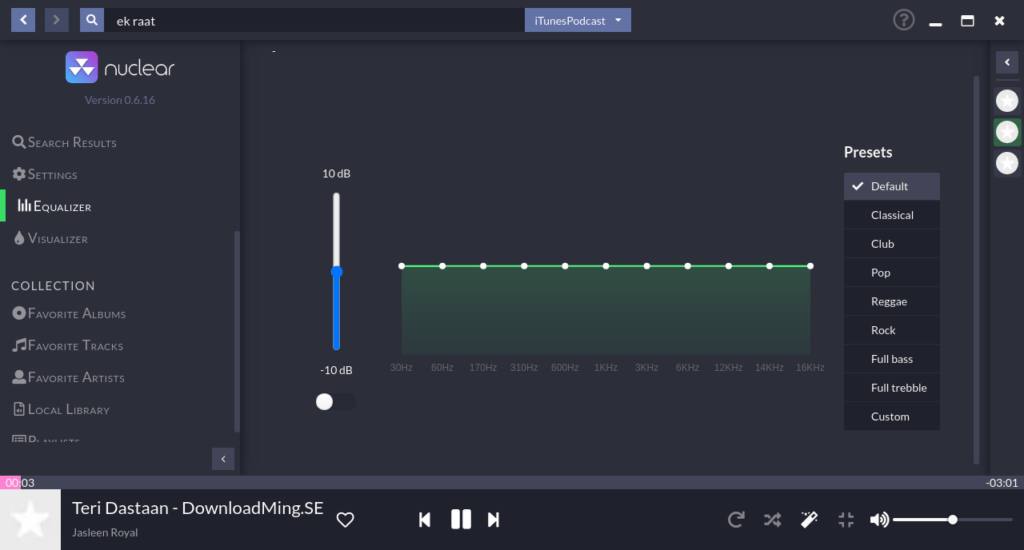Mute with the speaker icon
The width and height of the screenshot is (1024, 550).
[x=879, y=520]
